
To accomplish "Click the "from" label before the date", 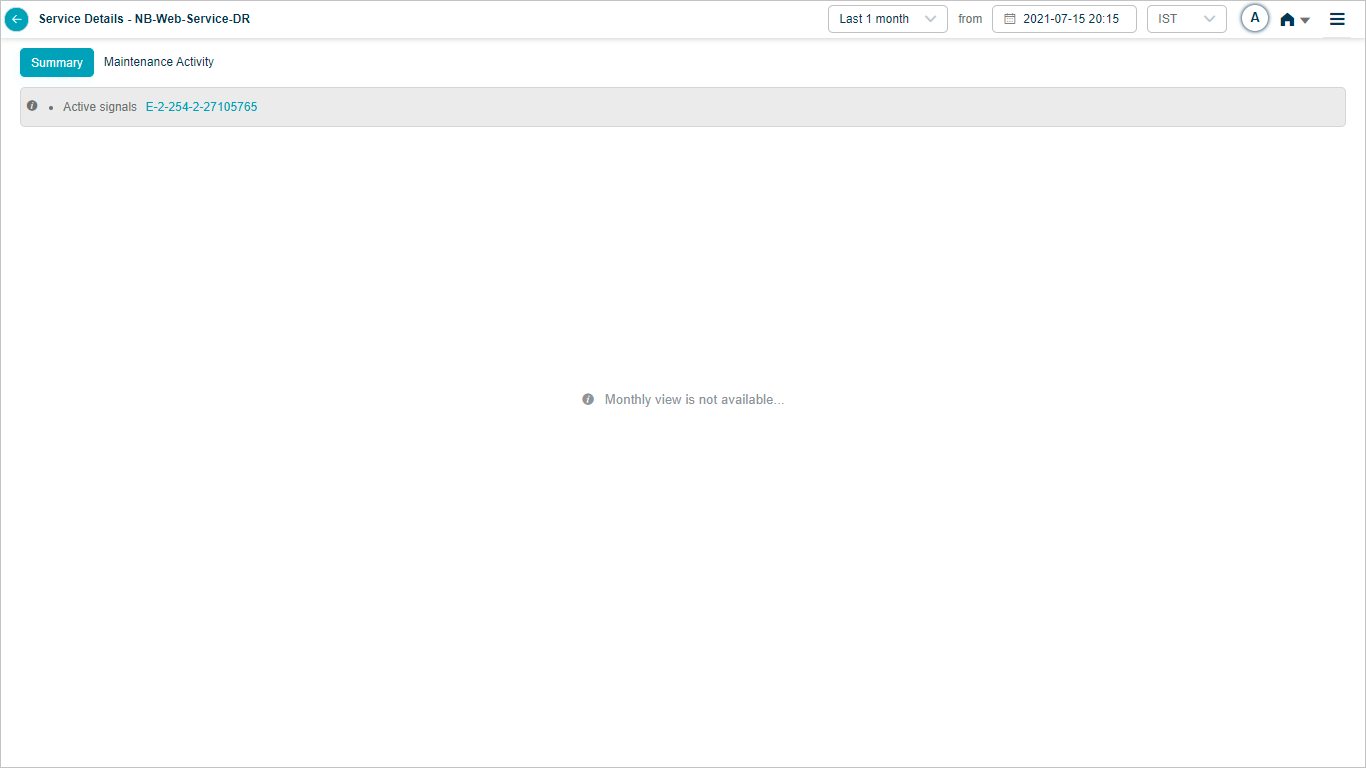I will click(x=970, y=19).
